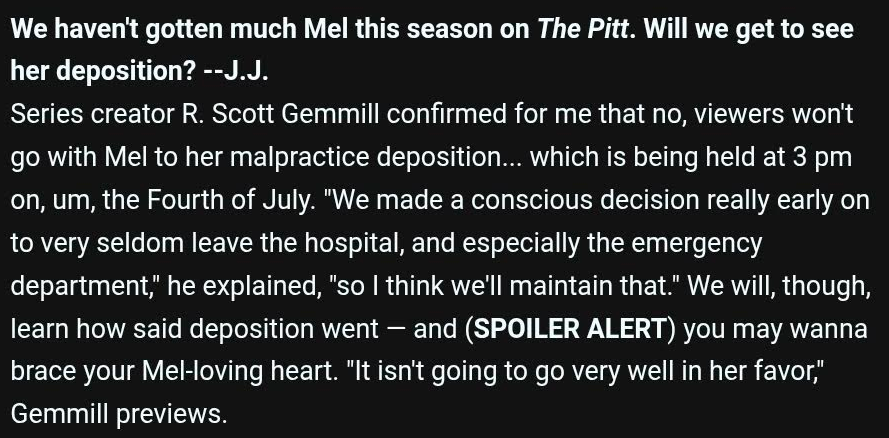Click the bold phrase this season on
Viewport: 889px width, 438px height.
pyautogui.click(x=442, y=29)
